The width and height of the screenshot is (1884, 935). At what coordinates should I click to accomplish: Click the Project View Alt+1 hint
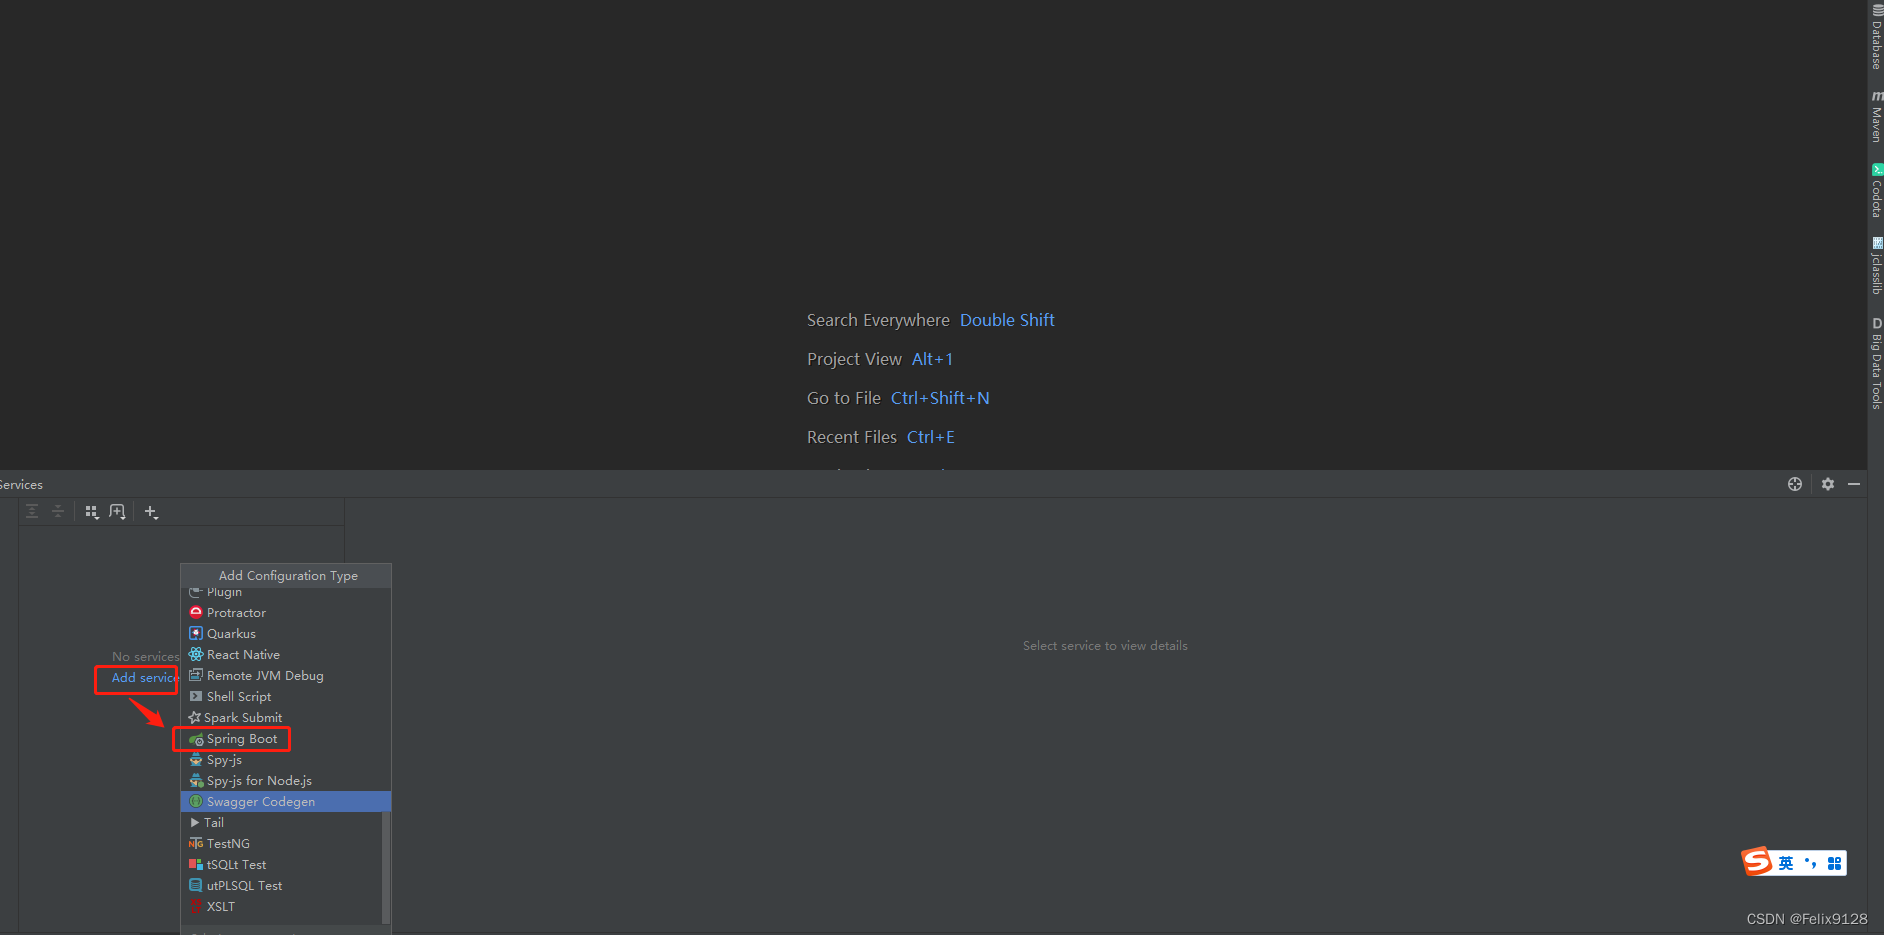pos(880,359)
